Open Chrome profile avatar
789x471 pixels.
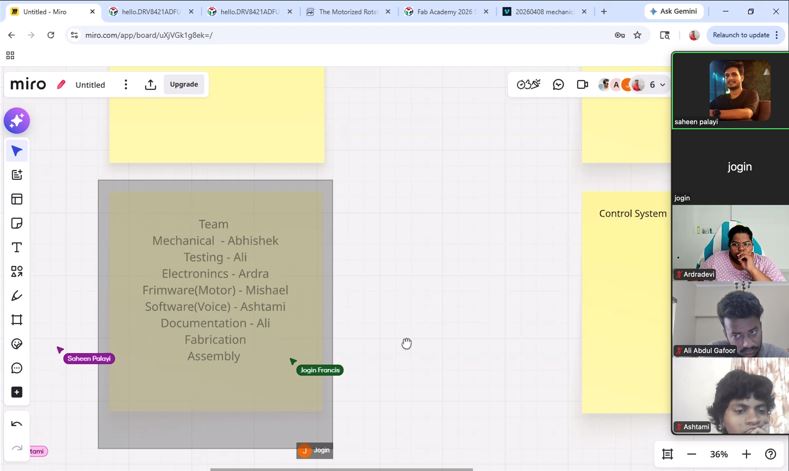pos(694,35)
